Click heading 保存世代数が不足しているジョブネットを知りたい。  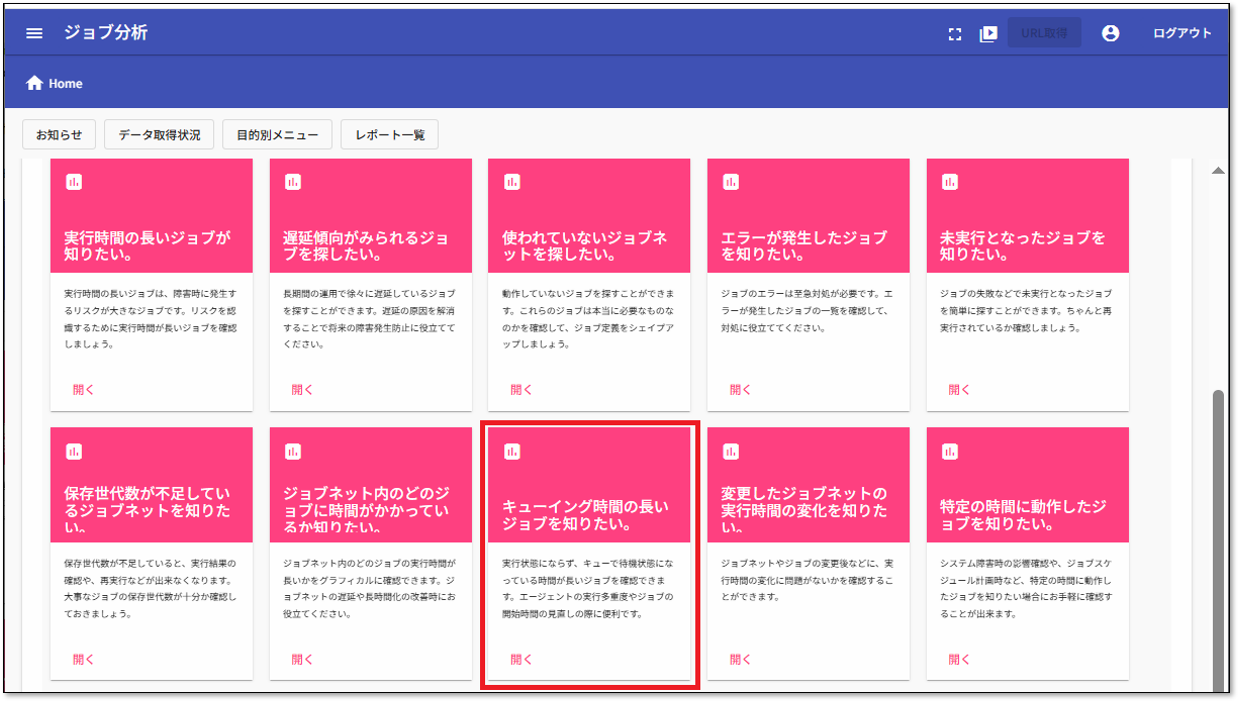tap(147, 510)
